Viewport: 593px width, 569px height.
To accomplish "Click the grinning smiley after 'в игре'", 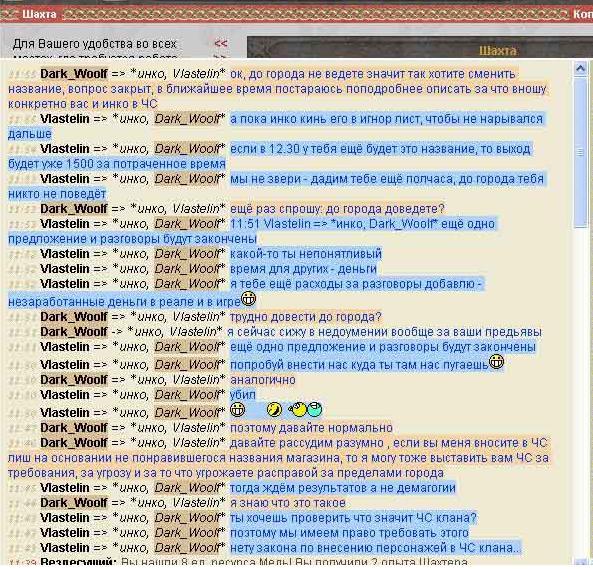I will click(248, 299).
